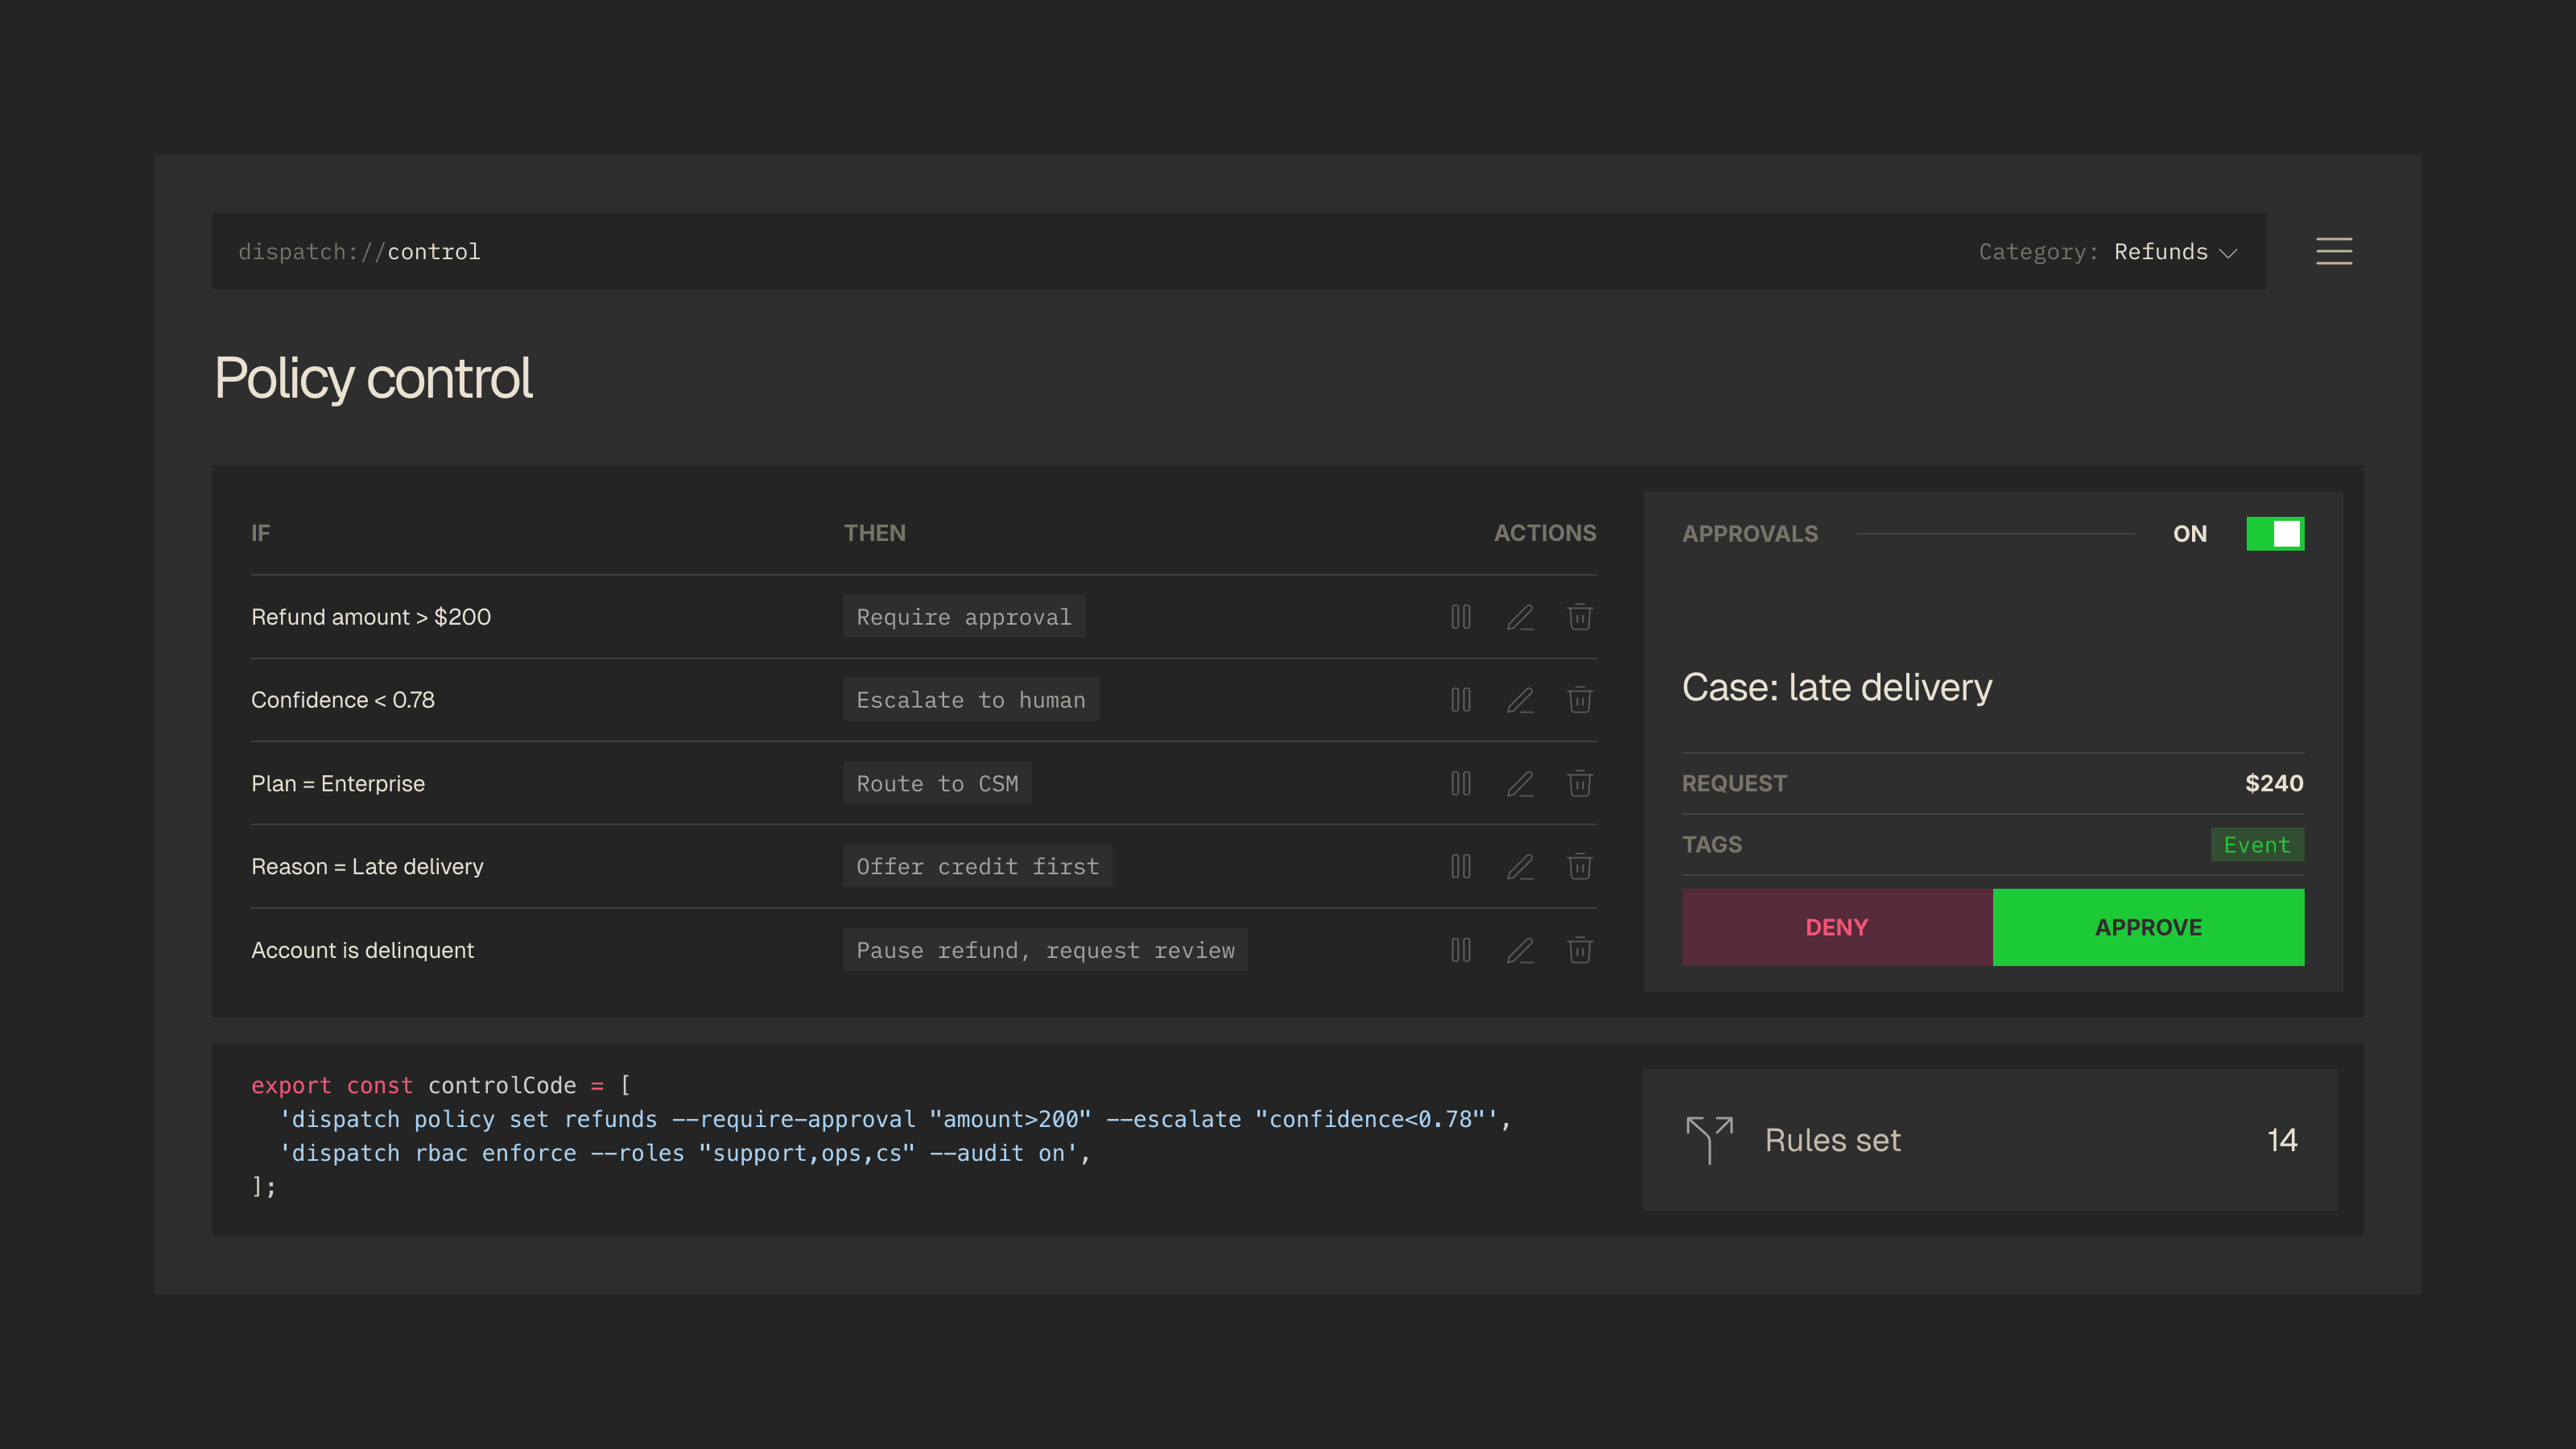This screenshot has height=1449, width=2576.
Task: Edit the Account is delinquent rule
Action: pos(1520,950)
